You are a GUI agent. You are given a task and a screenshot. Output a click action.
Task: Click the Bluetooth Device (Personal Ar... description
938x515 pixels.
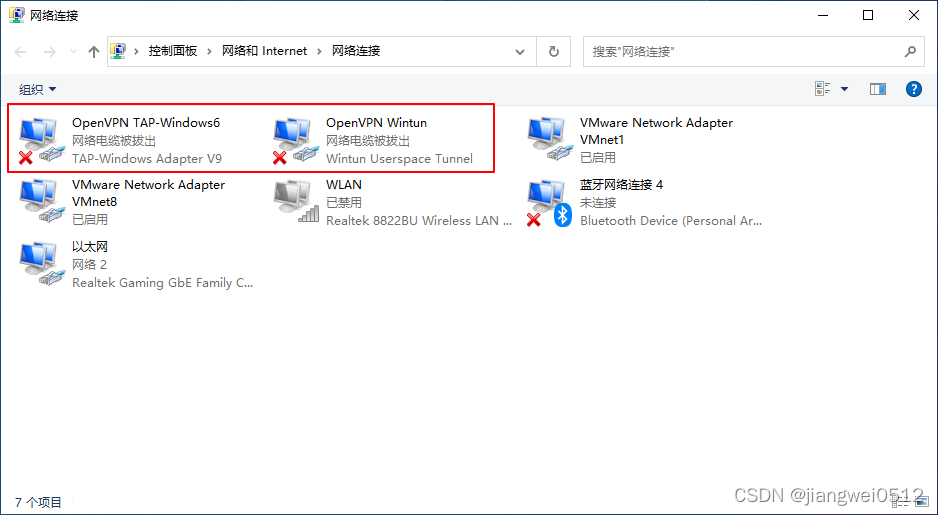671,221
